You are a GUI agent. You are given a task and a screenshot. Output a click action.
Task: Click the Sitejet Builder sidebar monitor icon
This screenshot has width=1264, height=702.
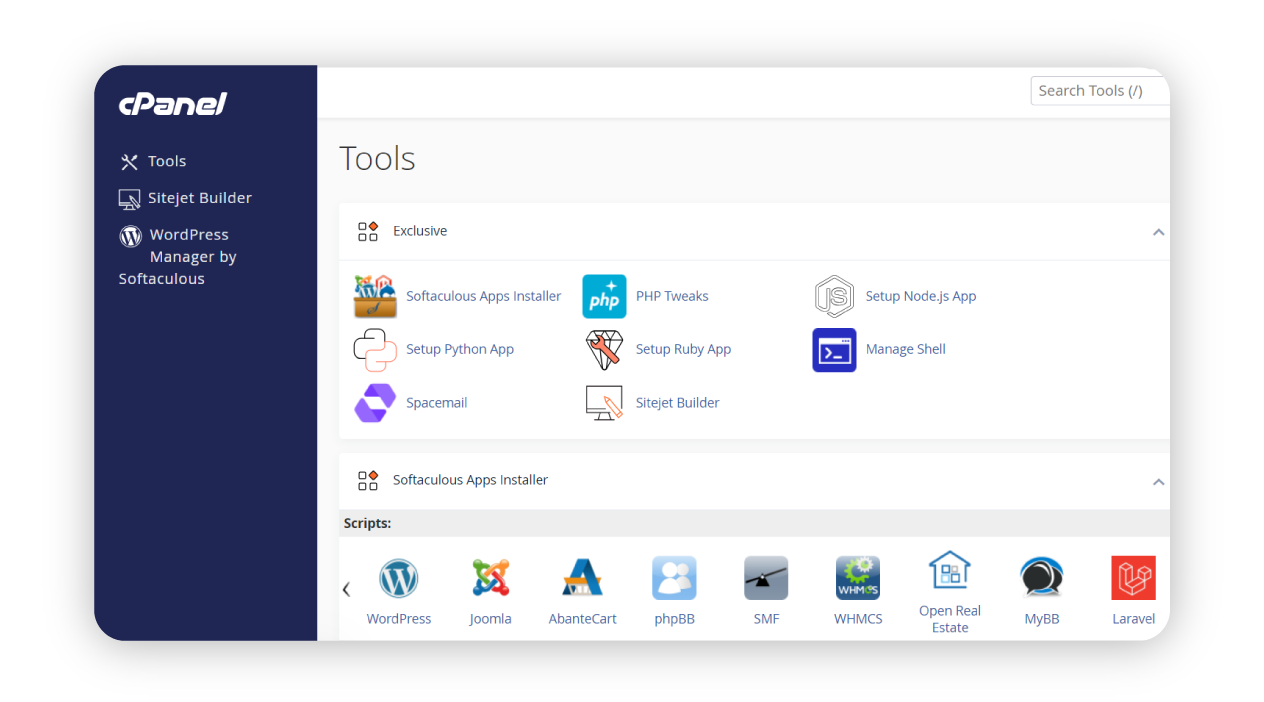(130, 199)
